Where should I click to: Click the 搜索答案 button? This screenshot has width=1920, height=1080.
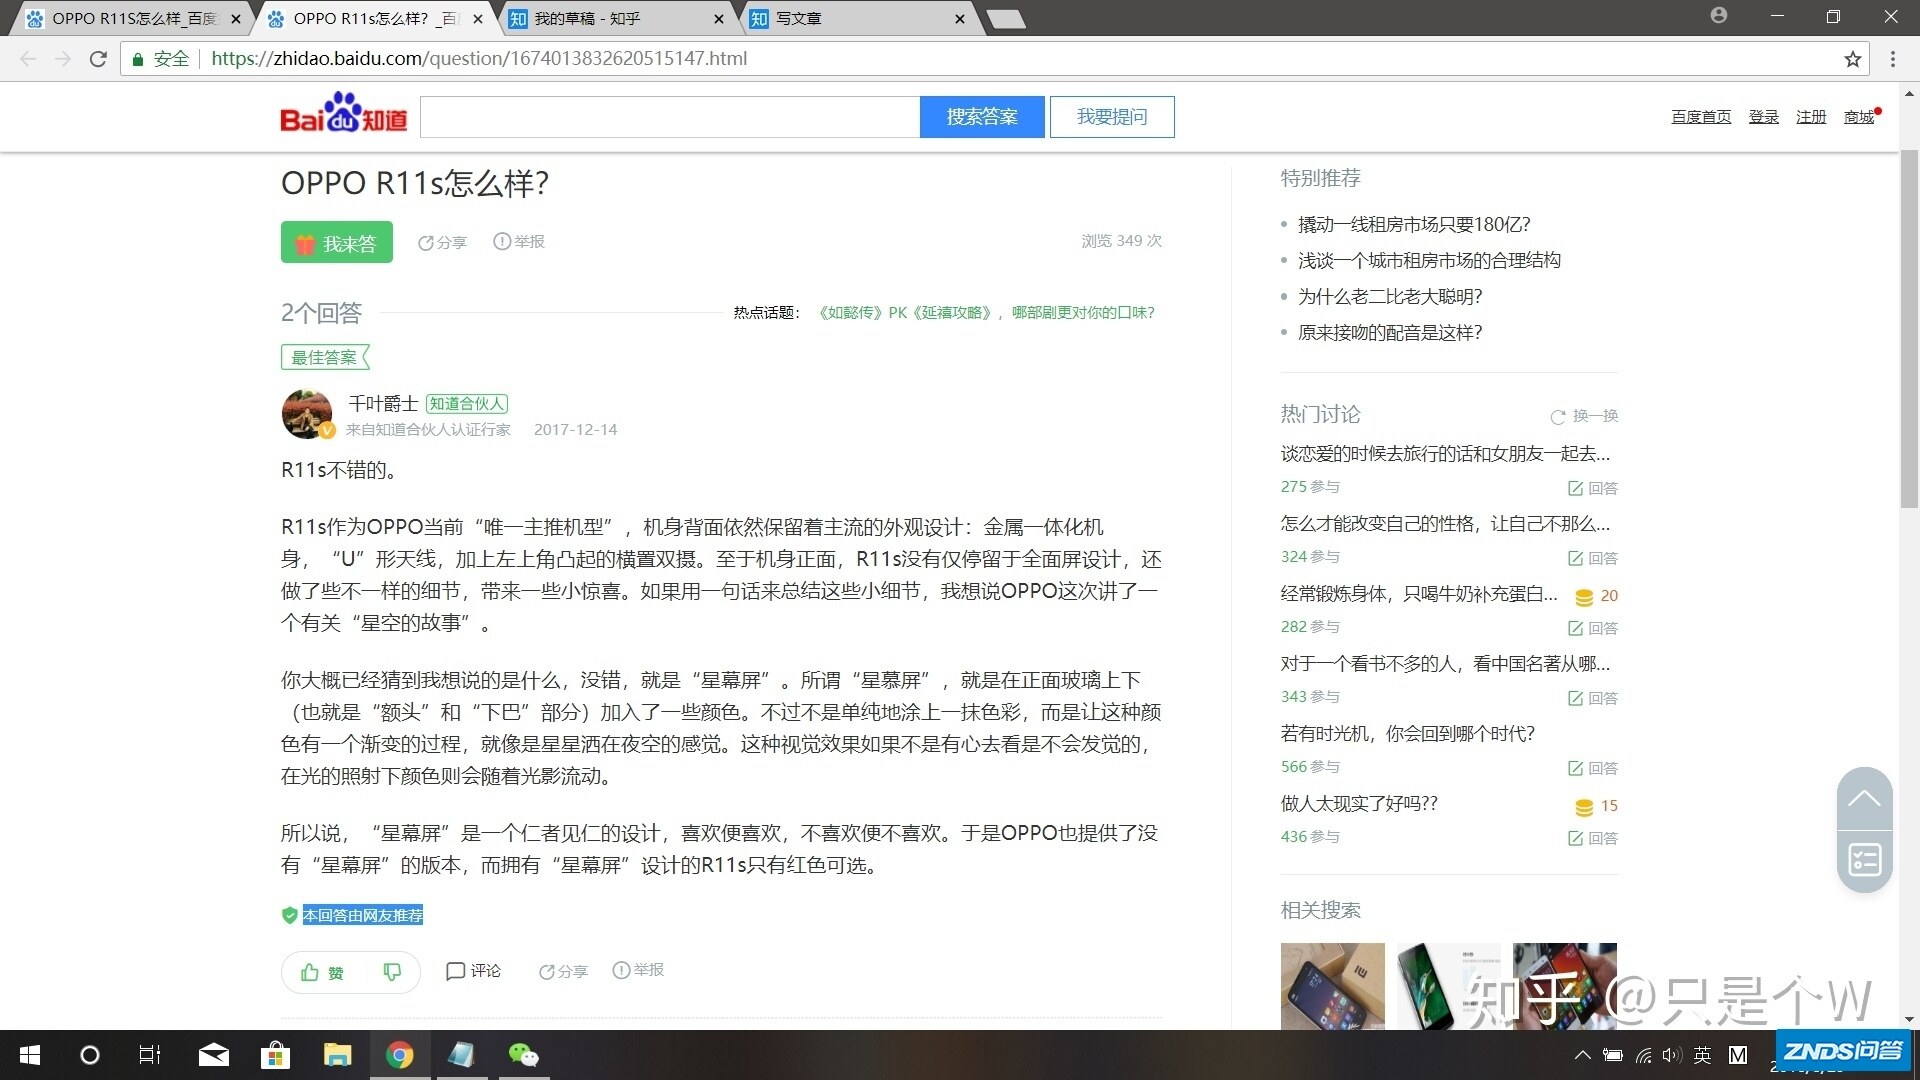coord(982,117)
